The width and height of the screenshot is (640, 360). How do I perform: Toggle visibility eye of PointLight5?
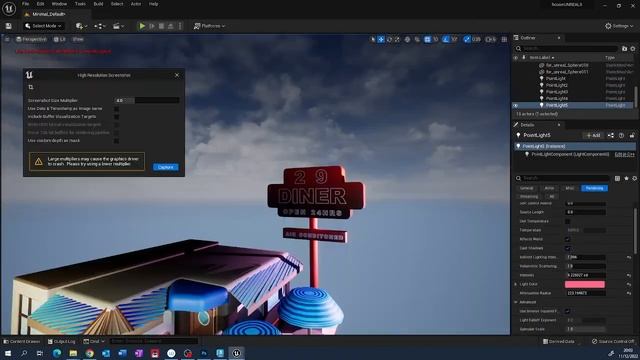(x=516, y=105)
